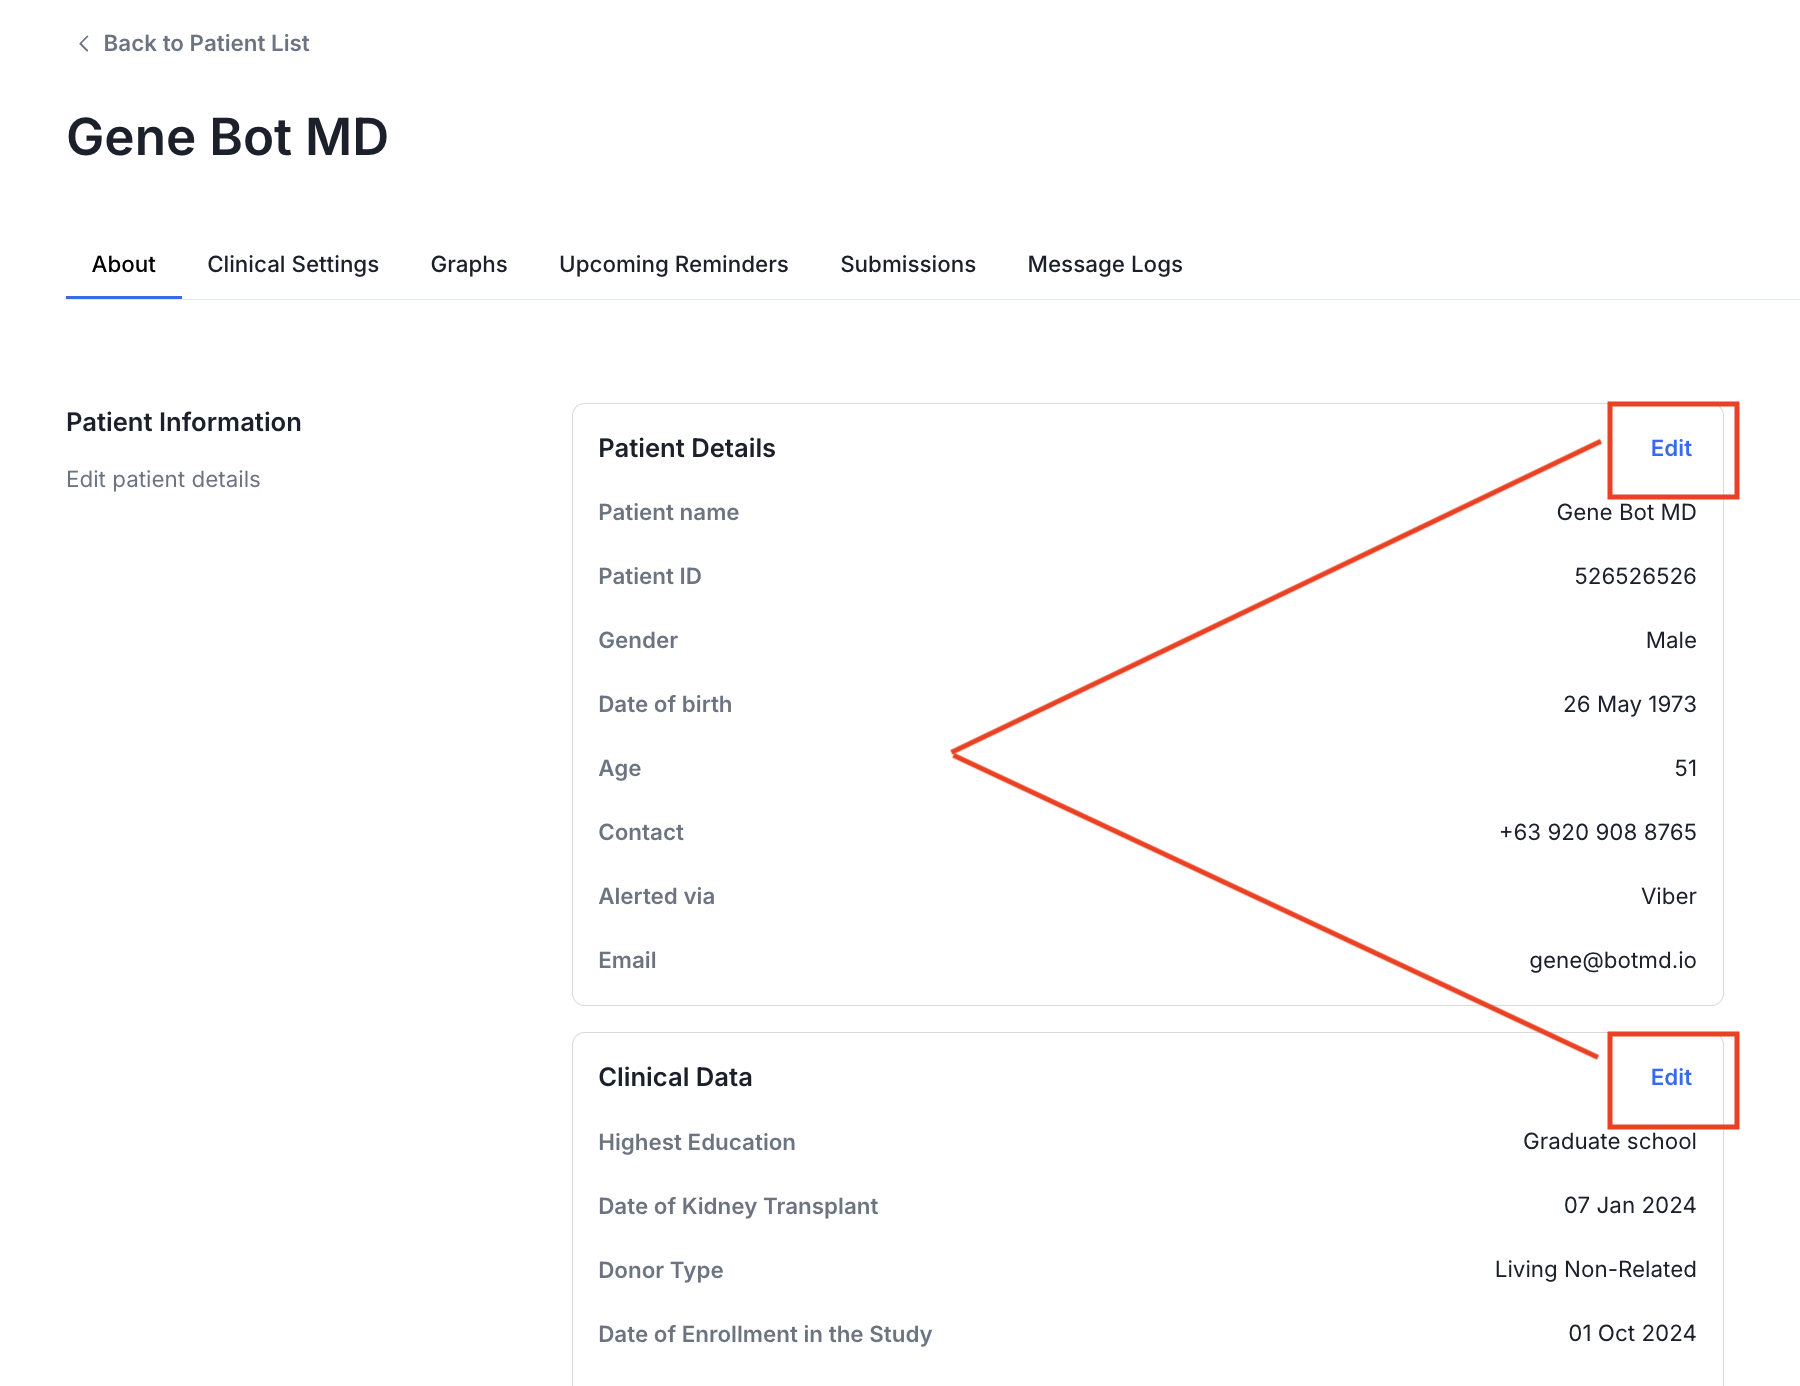This screenshot has height=1386, width=1800.
Task: Click the Clinical Data card heading
Action: click(675, 1077)
